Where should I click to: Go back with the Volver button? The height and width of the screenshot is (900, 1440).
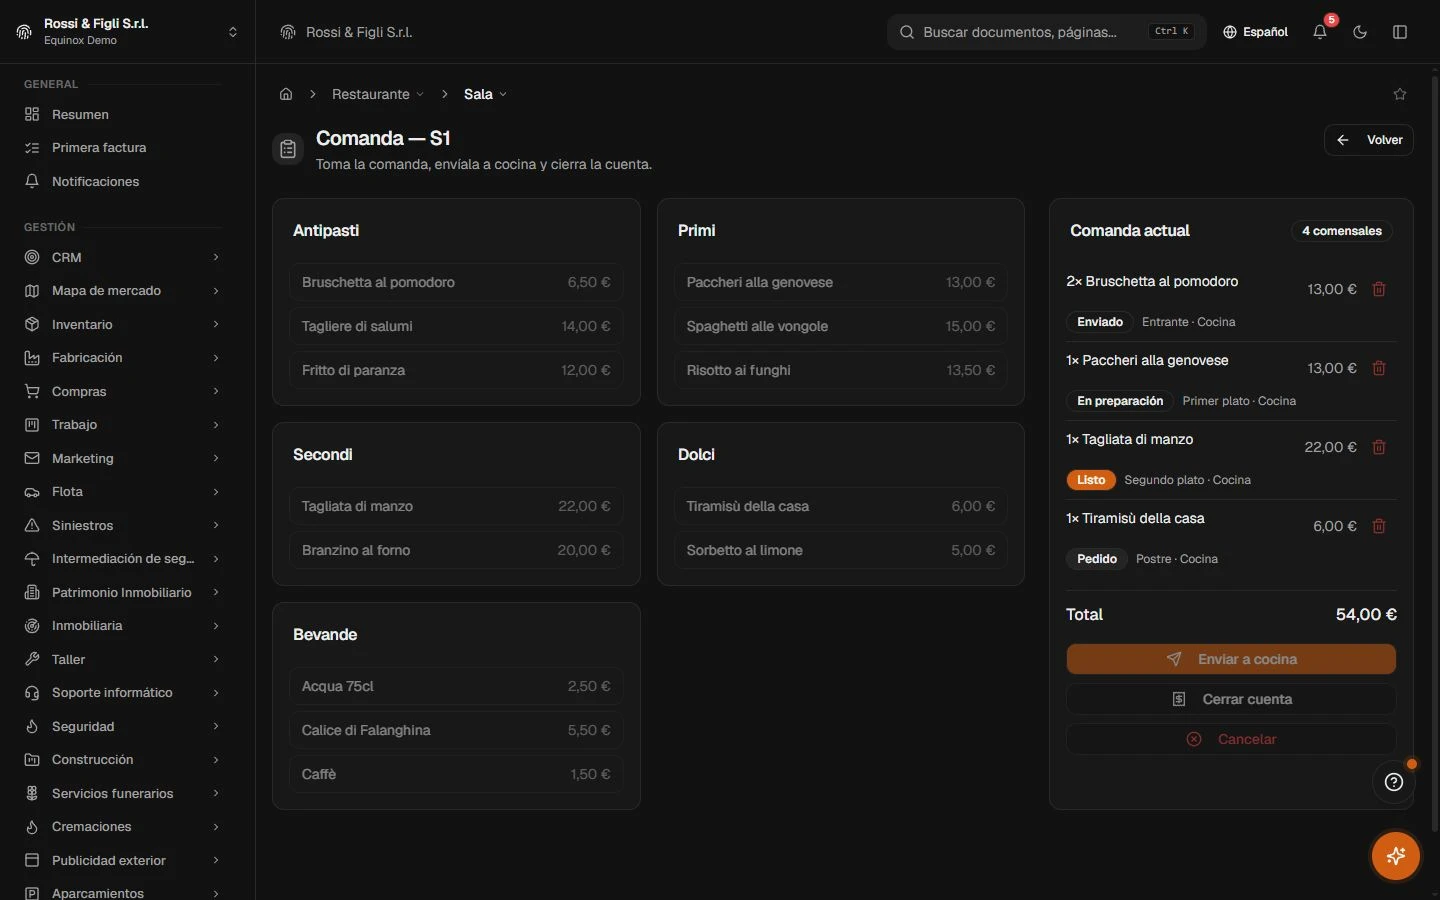[1369, 140]
